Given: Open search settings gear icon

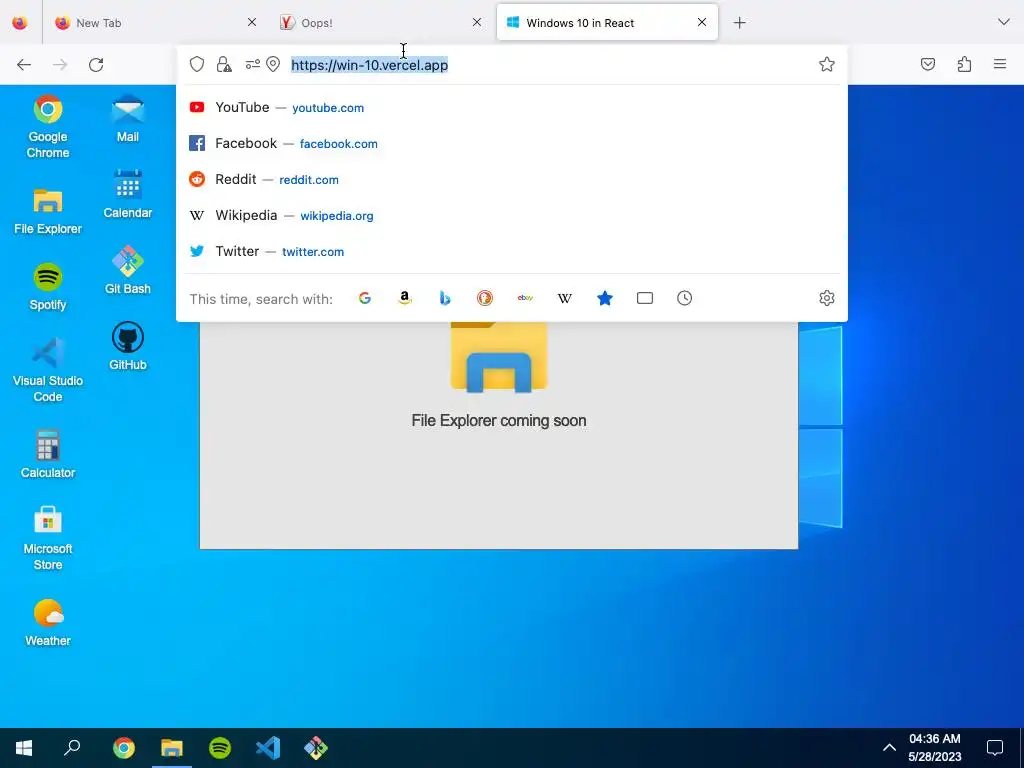Looking at the screenshot, I should (x=827, y=298).
